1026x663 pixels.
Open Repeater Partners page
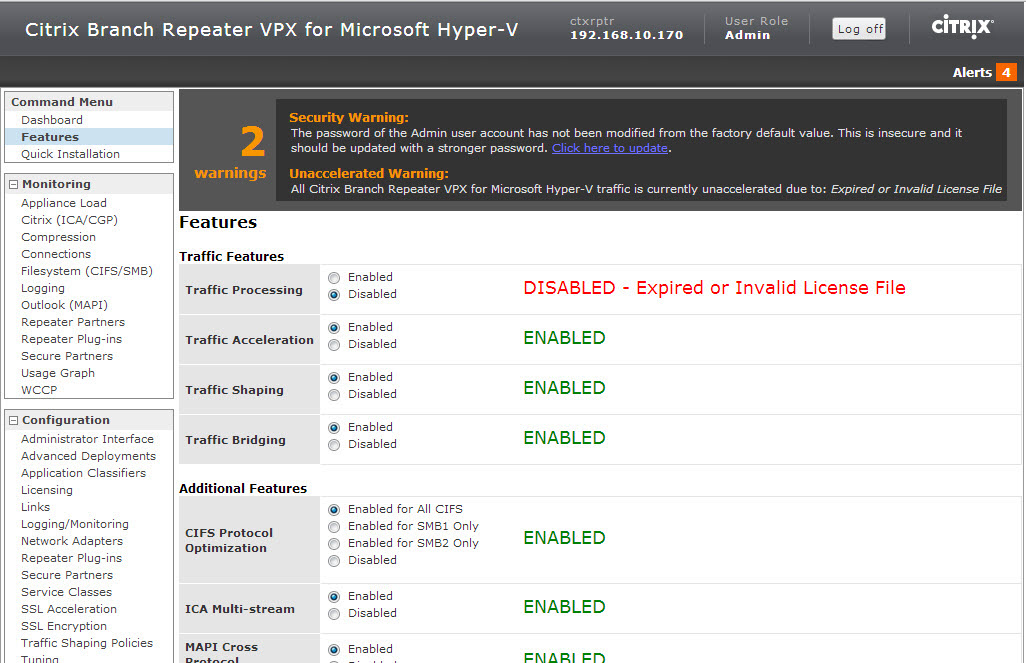(x=73, y=322)
